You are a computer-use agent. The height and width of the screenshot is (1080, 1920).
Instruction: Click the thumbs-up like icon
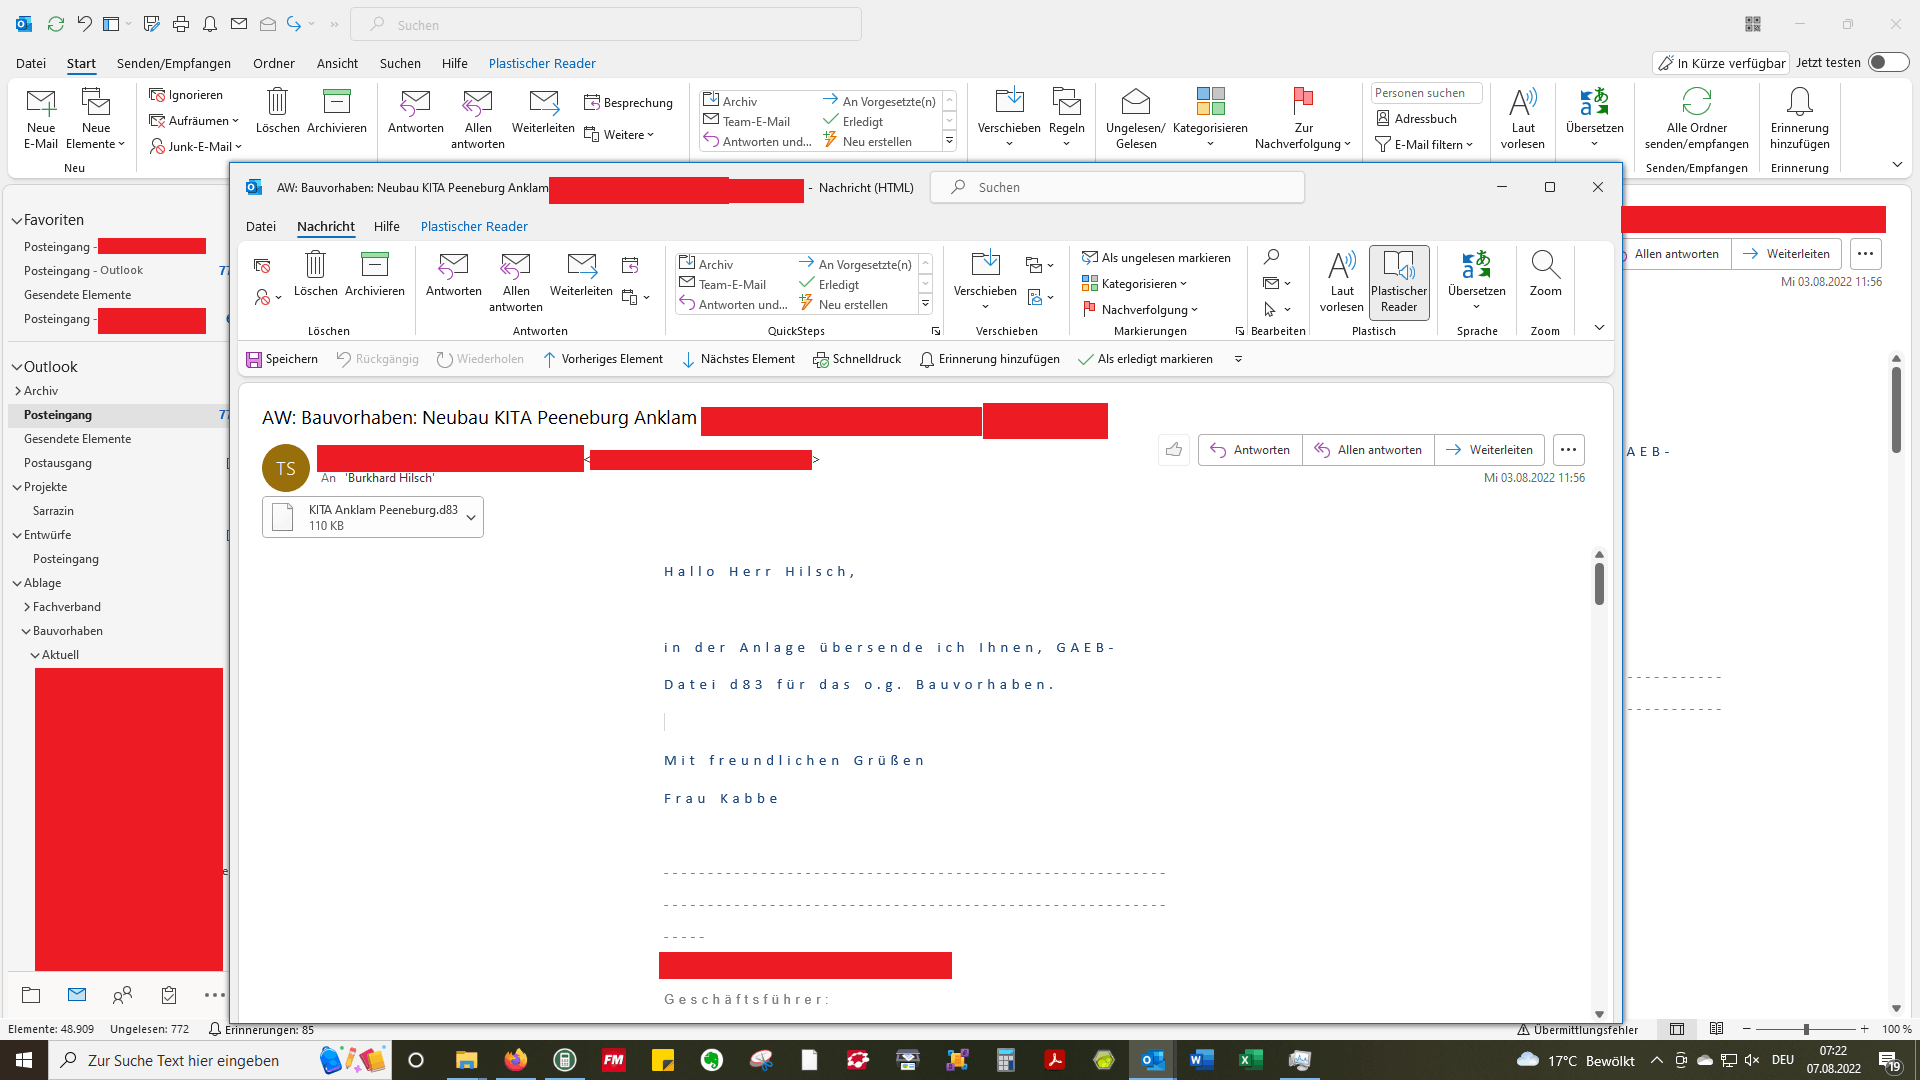point(1174,450)
